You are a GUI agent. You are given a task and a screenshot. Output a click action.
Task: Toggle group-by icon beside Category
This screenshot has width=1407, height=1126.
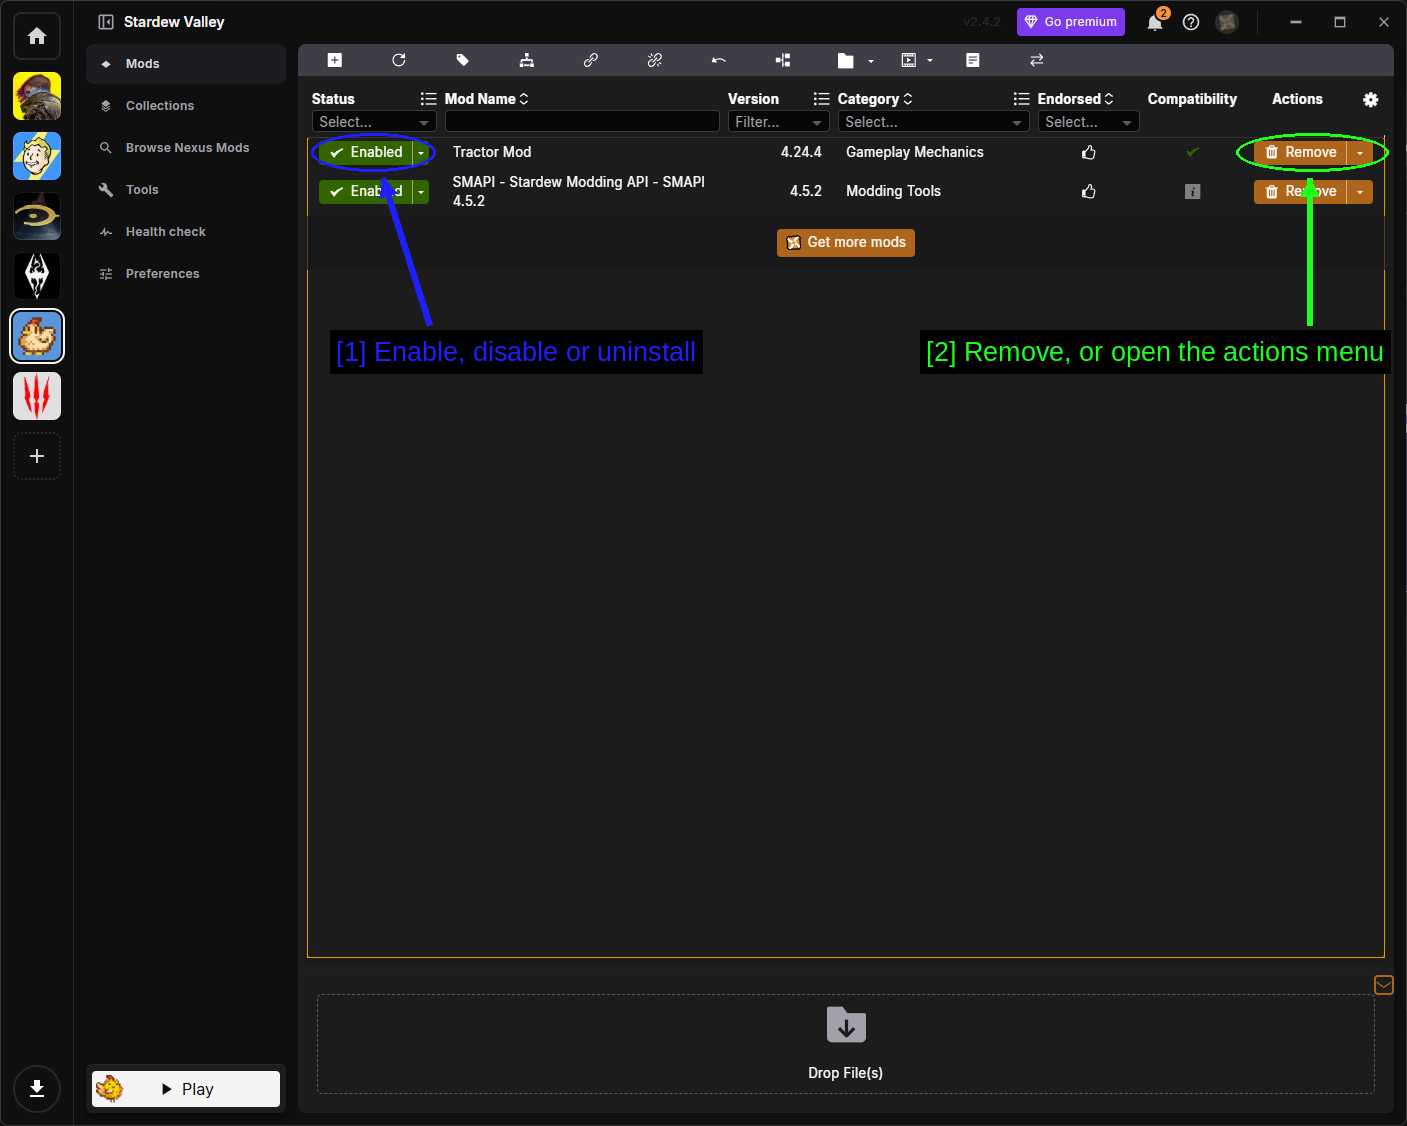[821, 99]
